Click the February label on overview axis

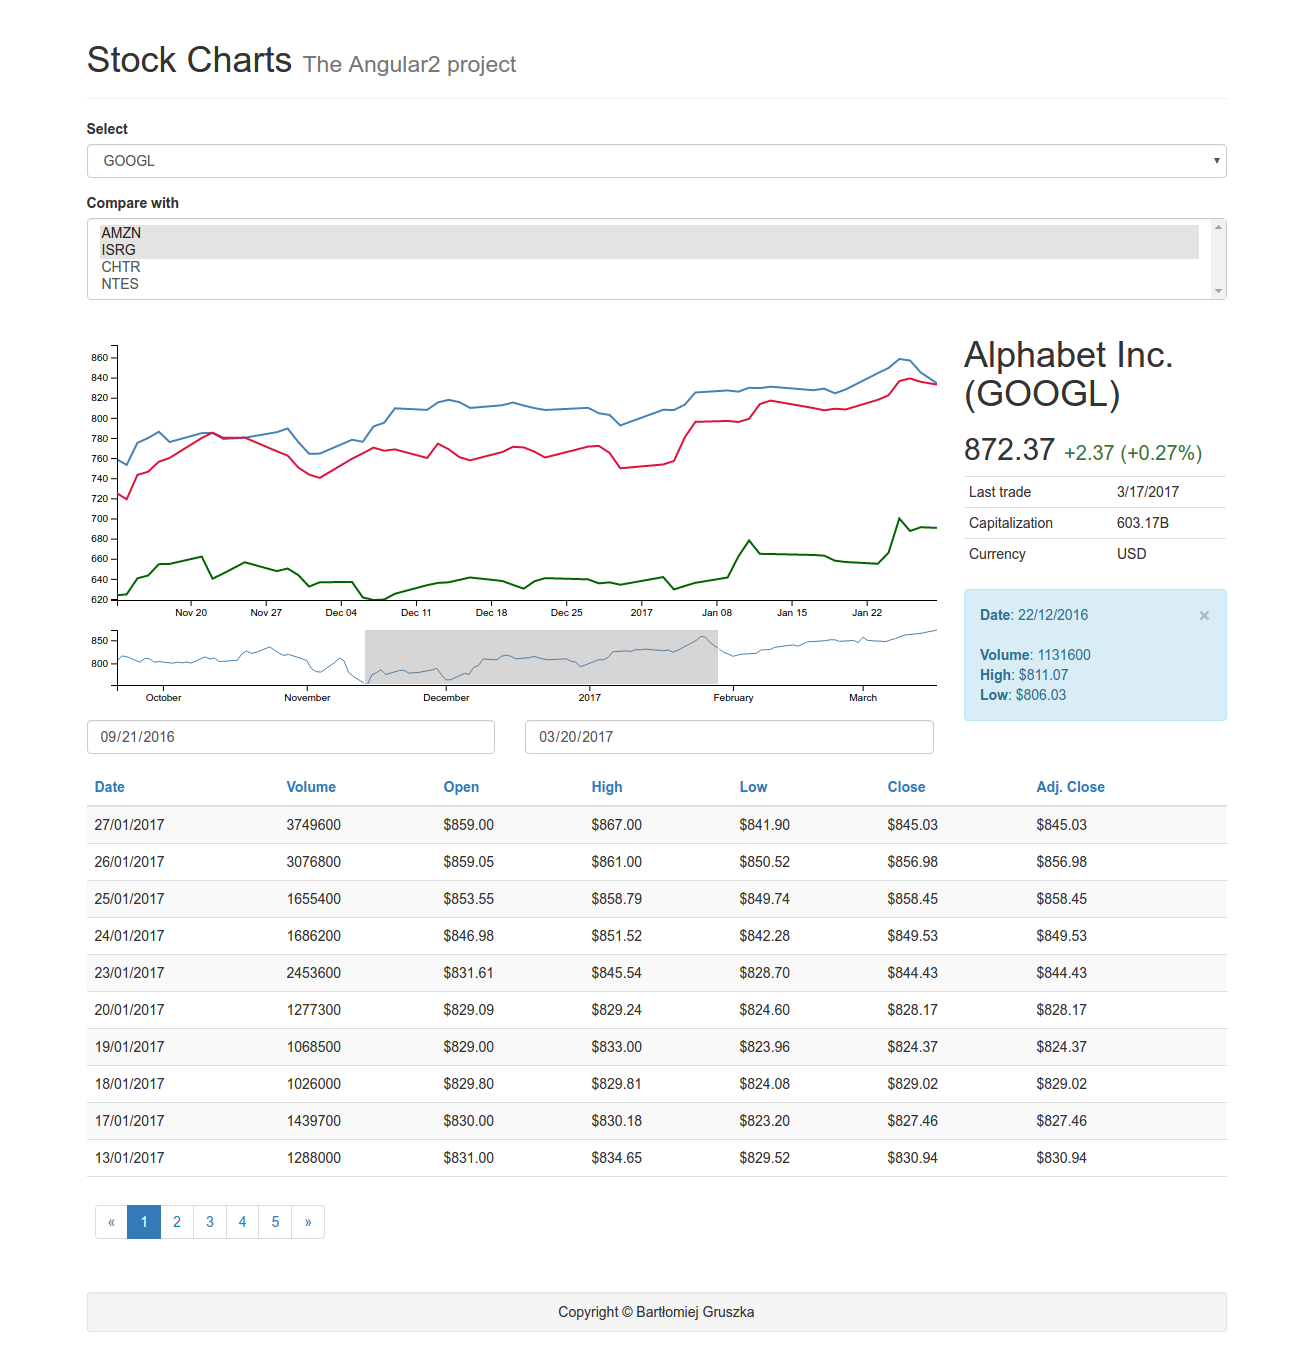733,698
